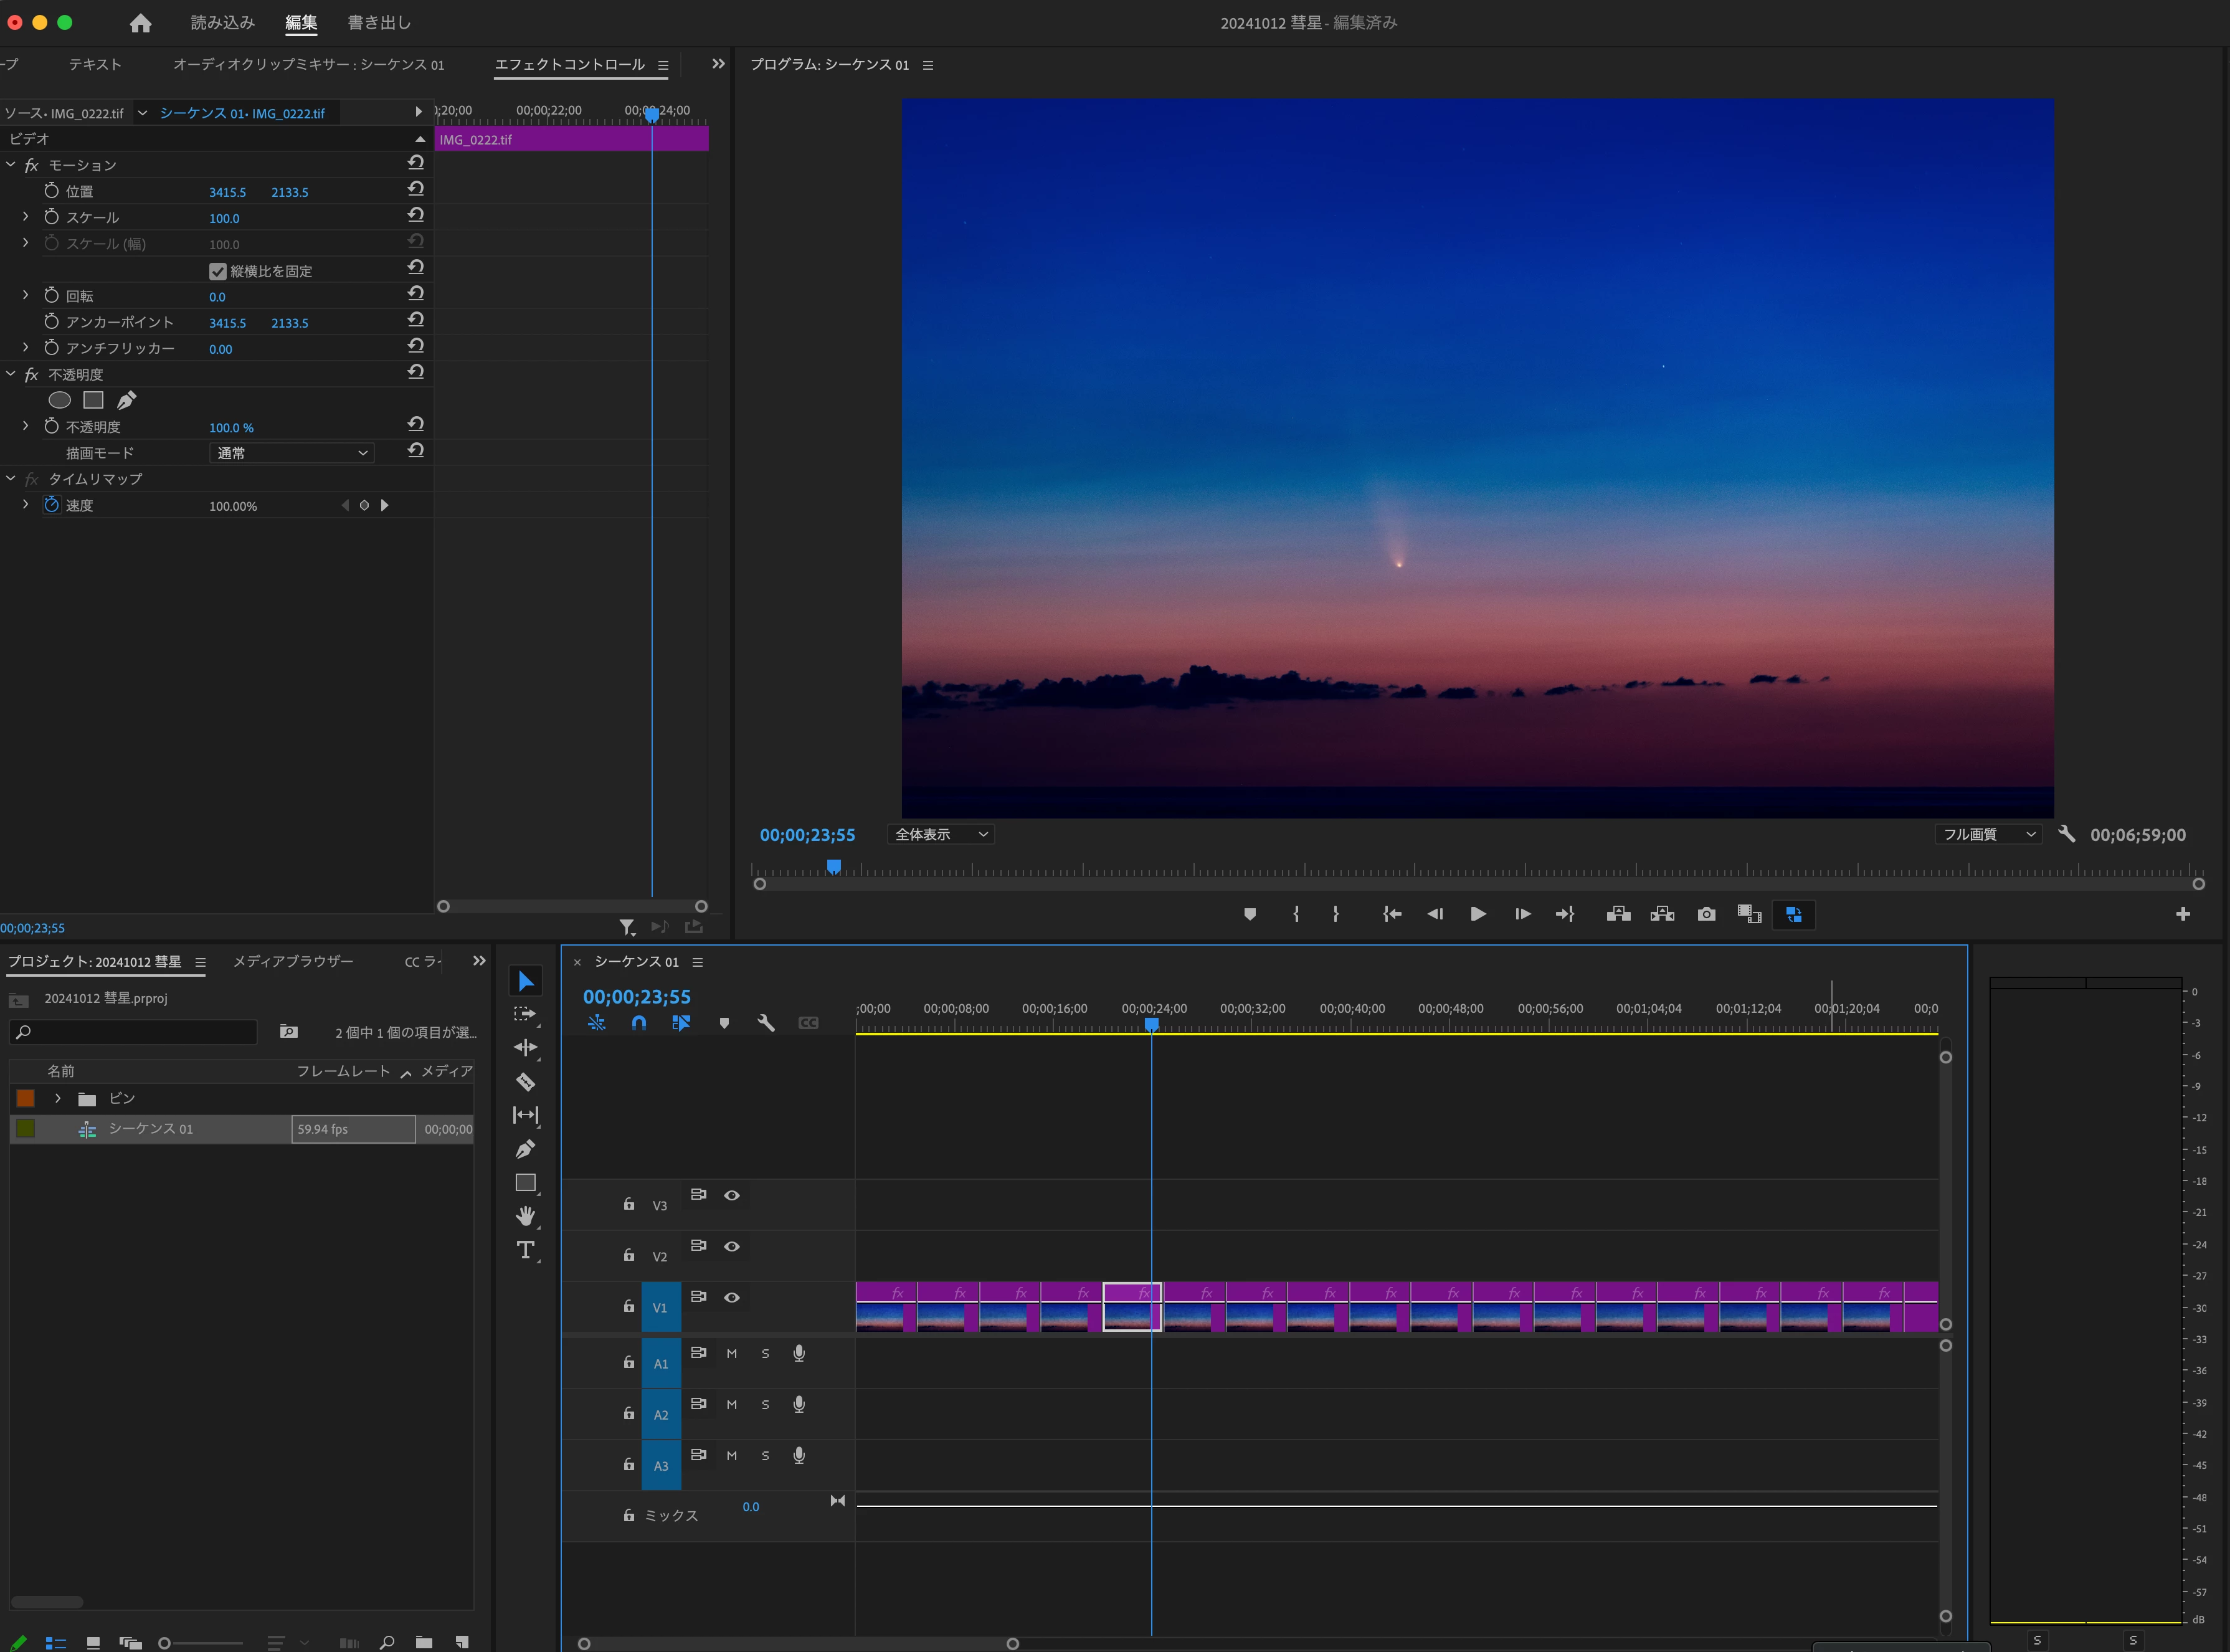Create ellipse mask under opacity

click(x=60, y=400)
